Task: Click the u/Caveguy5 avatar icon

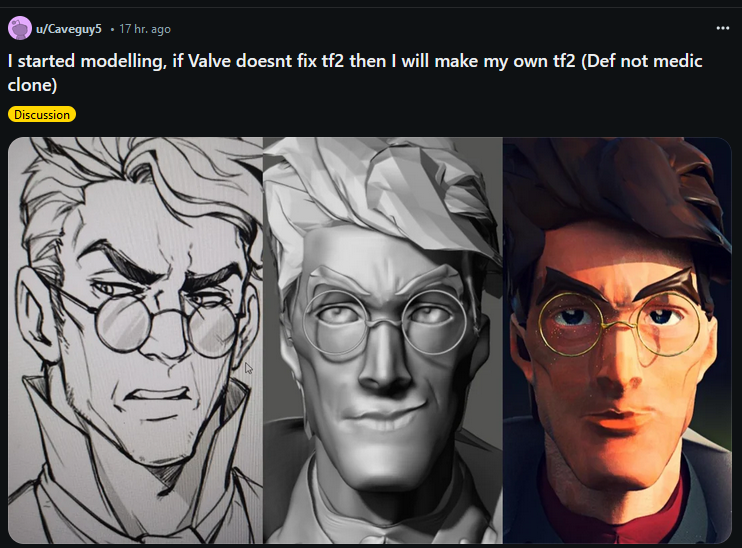Action: click(19, 28)
